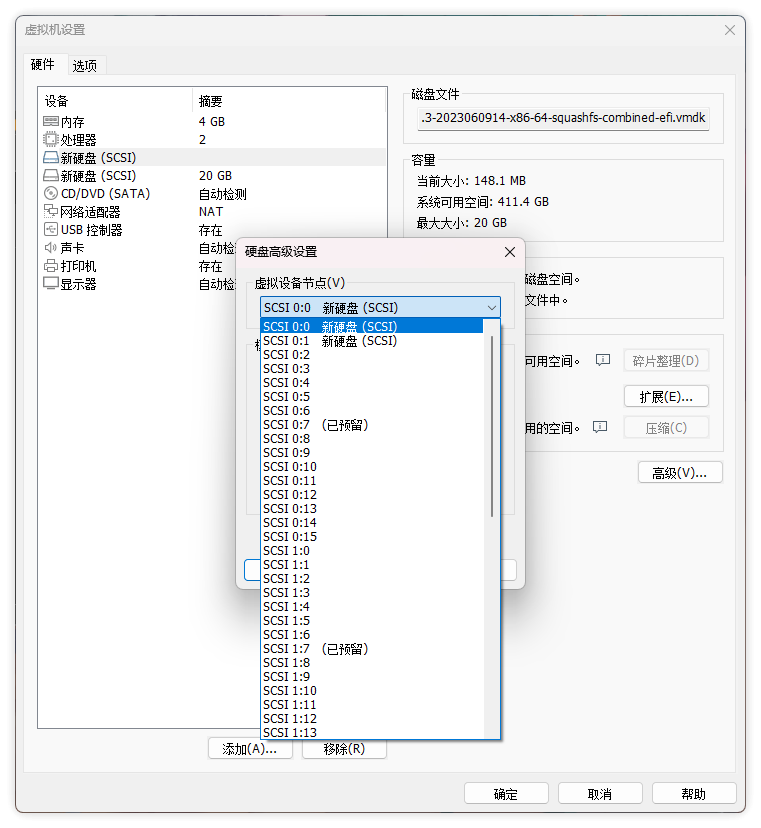Click the disk icon of the 20 GB 新硬盘 row
The width and height of the screenshot is (761, 828).
click(x=51, y=175)
